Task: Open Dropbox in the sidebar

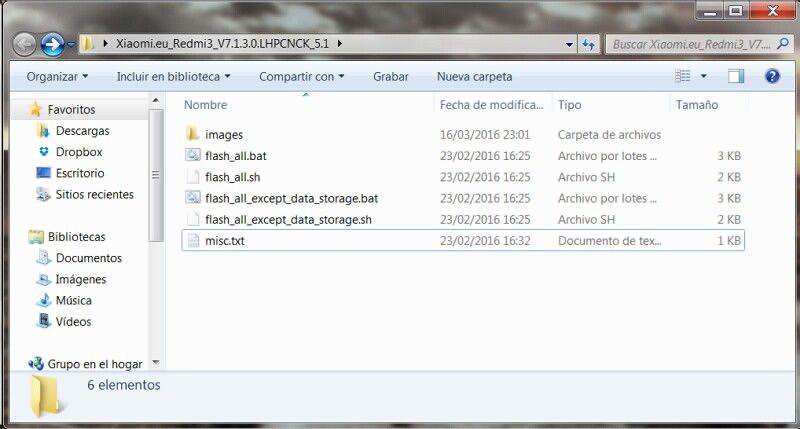Action: (79, 152)
